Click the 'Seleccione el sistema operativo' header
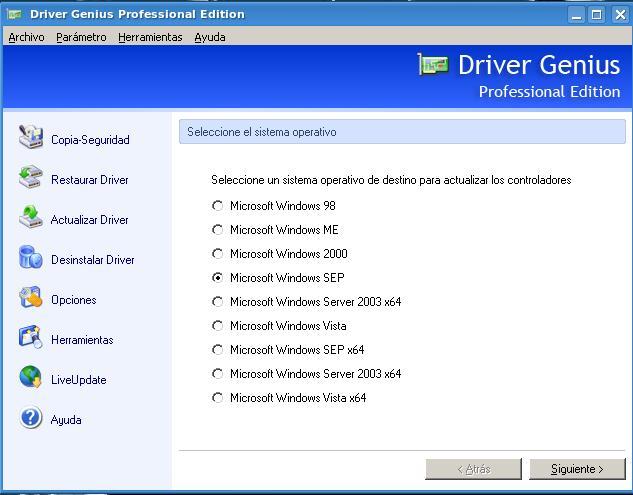Screen dimensions: 633x495 point(402,132)
